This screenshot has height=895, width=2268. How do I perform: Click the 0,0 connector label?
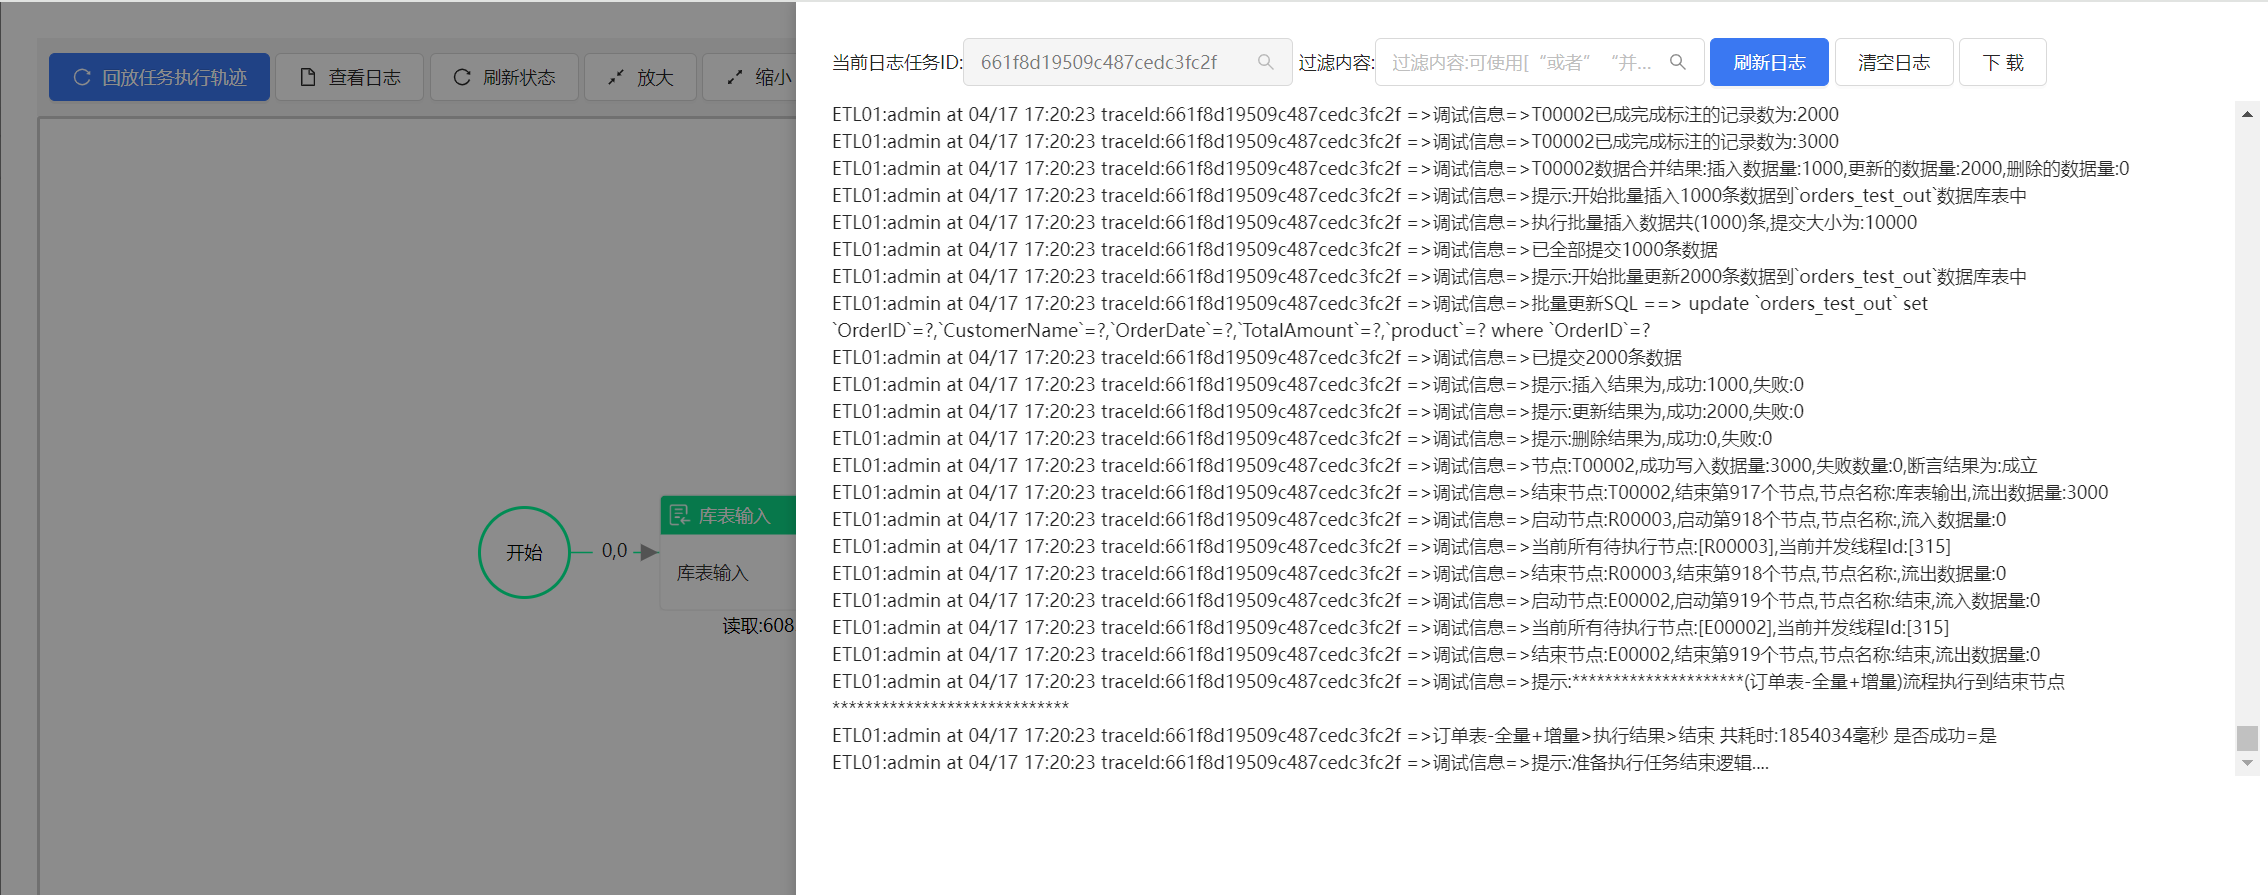click(614, 551)
